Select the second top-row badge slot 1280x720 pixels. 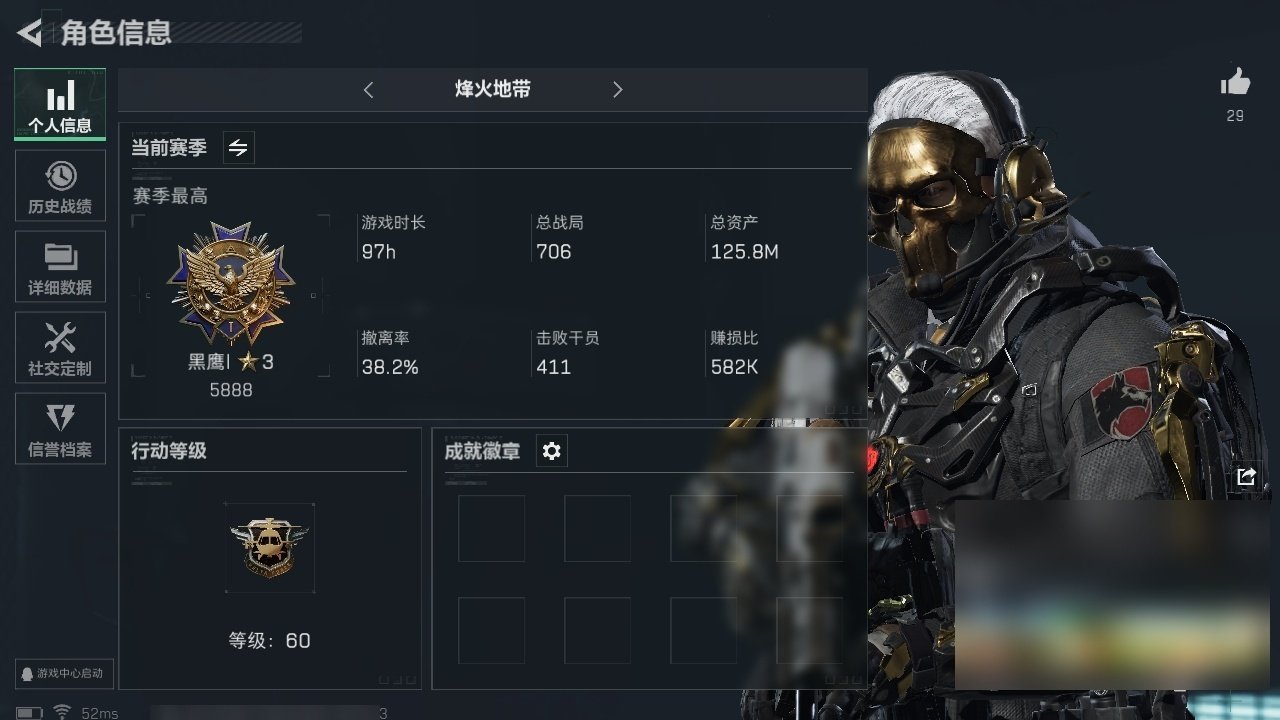(597, 528)
